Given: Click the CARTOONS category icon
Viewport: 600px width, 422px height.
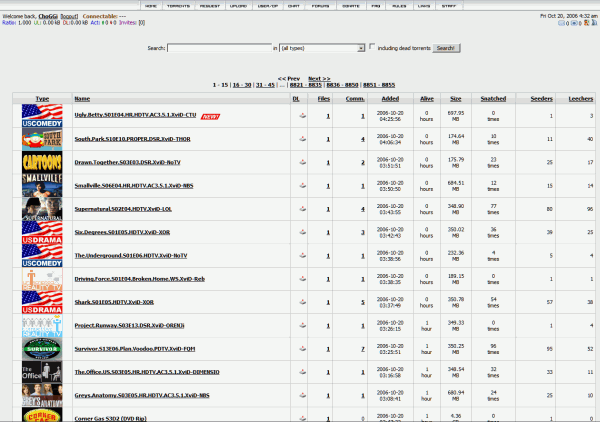Looking at the screenshot, I should (x=42, y=162).
